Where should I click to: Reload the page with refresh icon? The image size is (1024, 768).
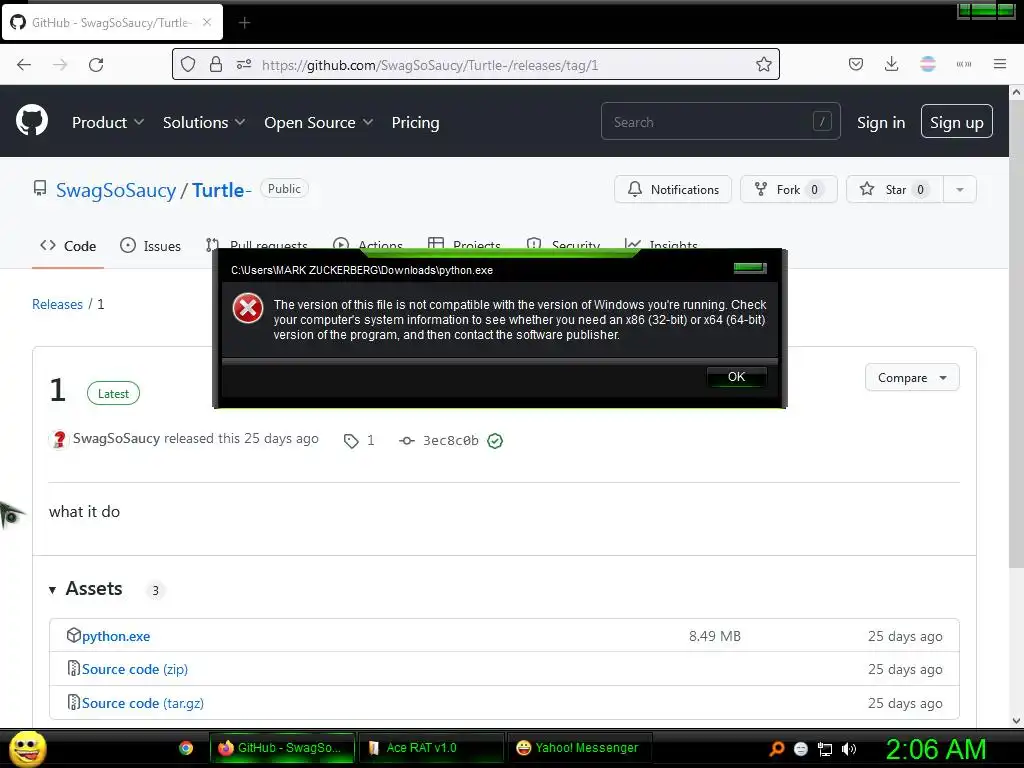click(96, 65)
